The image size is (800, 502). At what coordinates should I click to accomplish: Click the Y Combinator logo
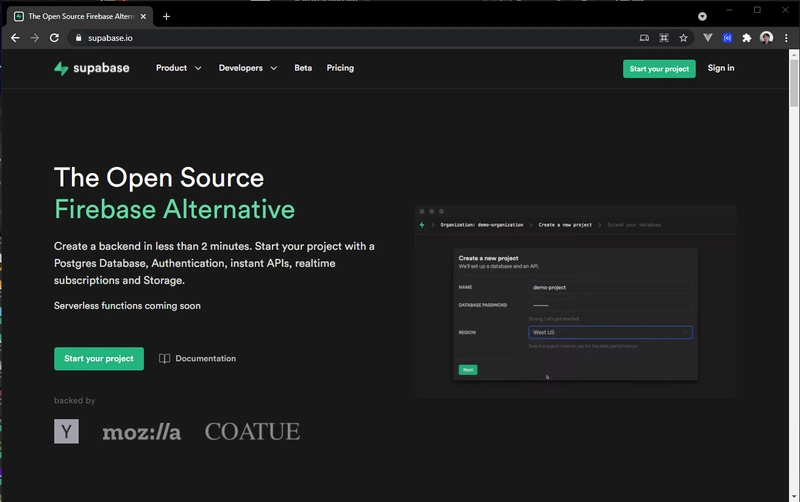click(x=66, y=432)
